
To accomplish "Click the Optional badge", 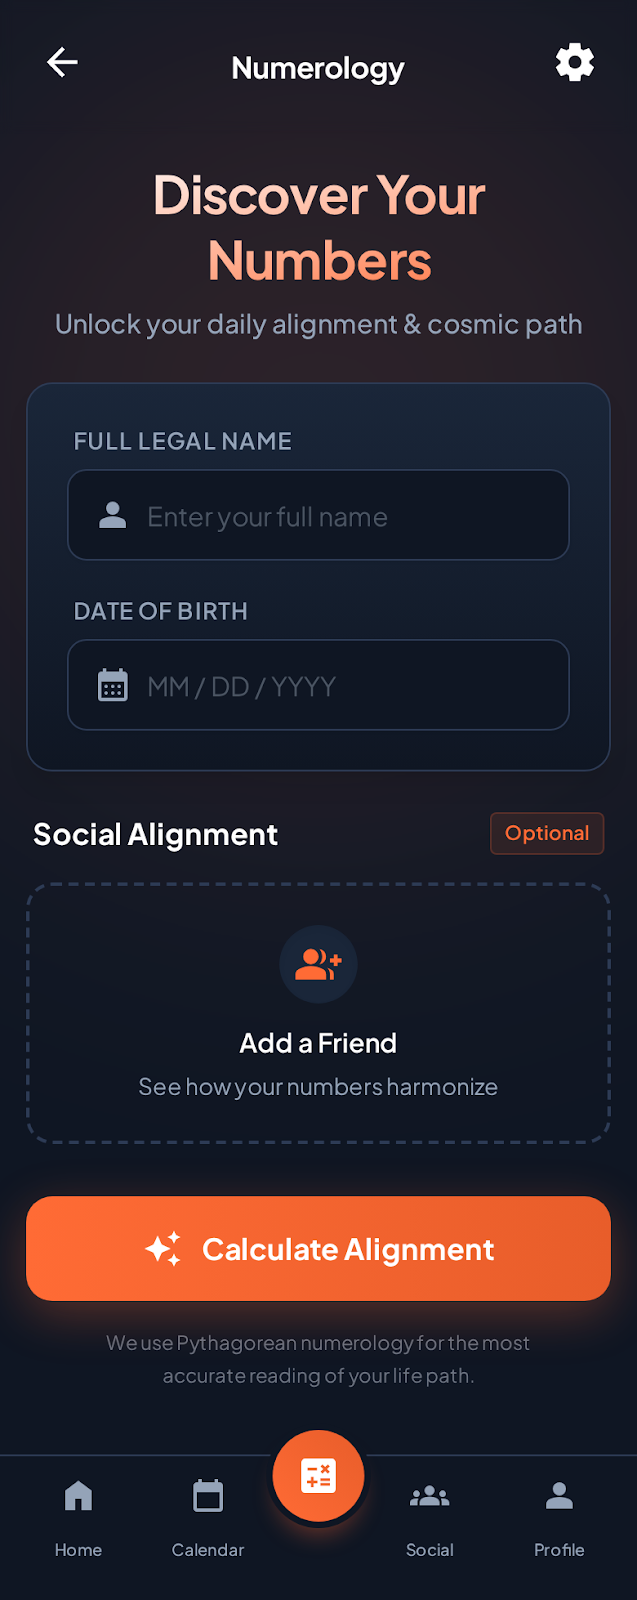I will click(547, 833).
